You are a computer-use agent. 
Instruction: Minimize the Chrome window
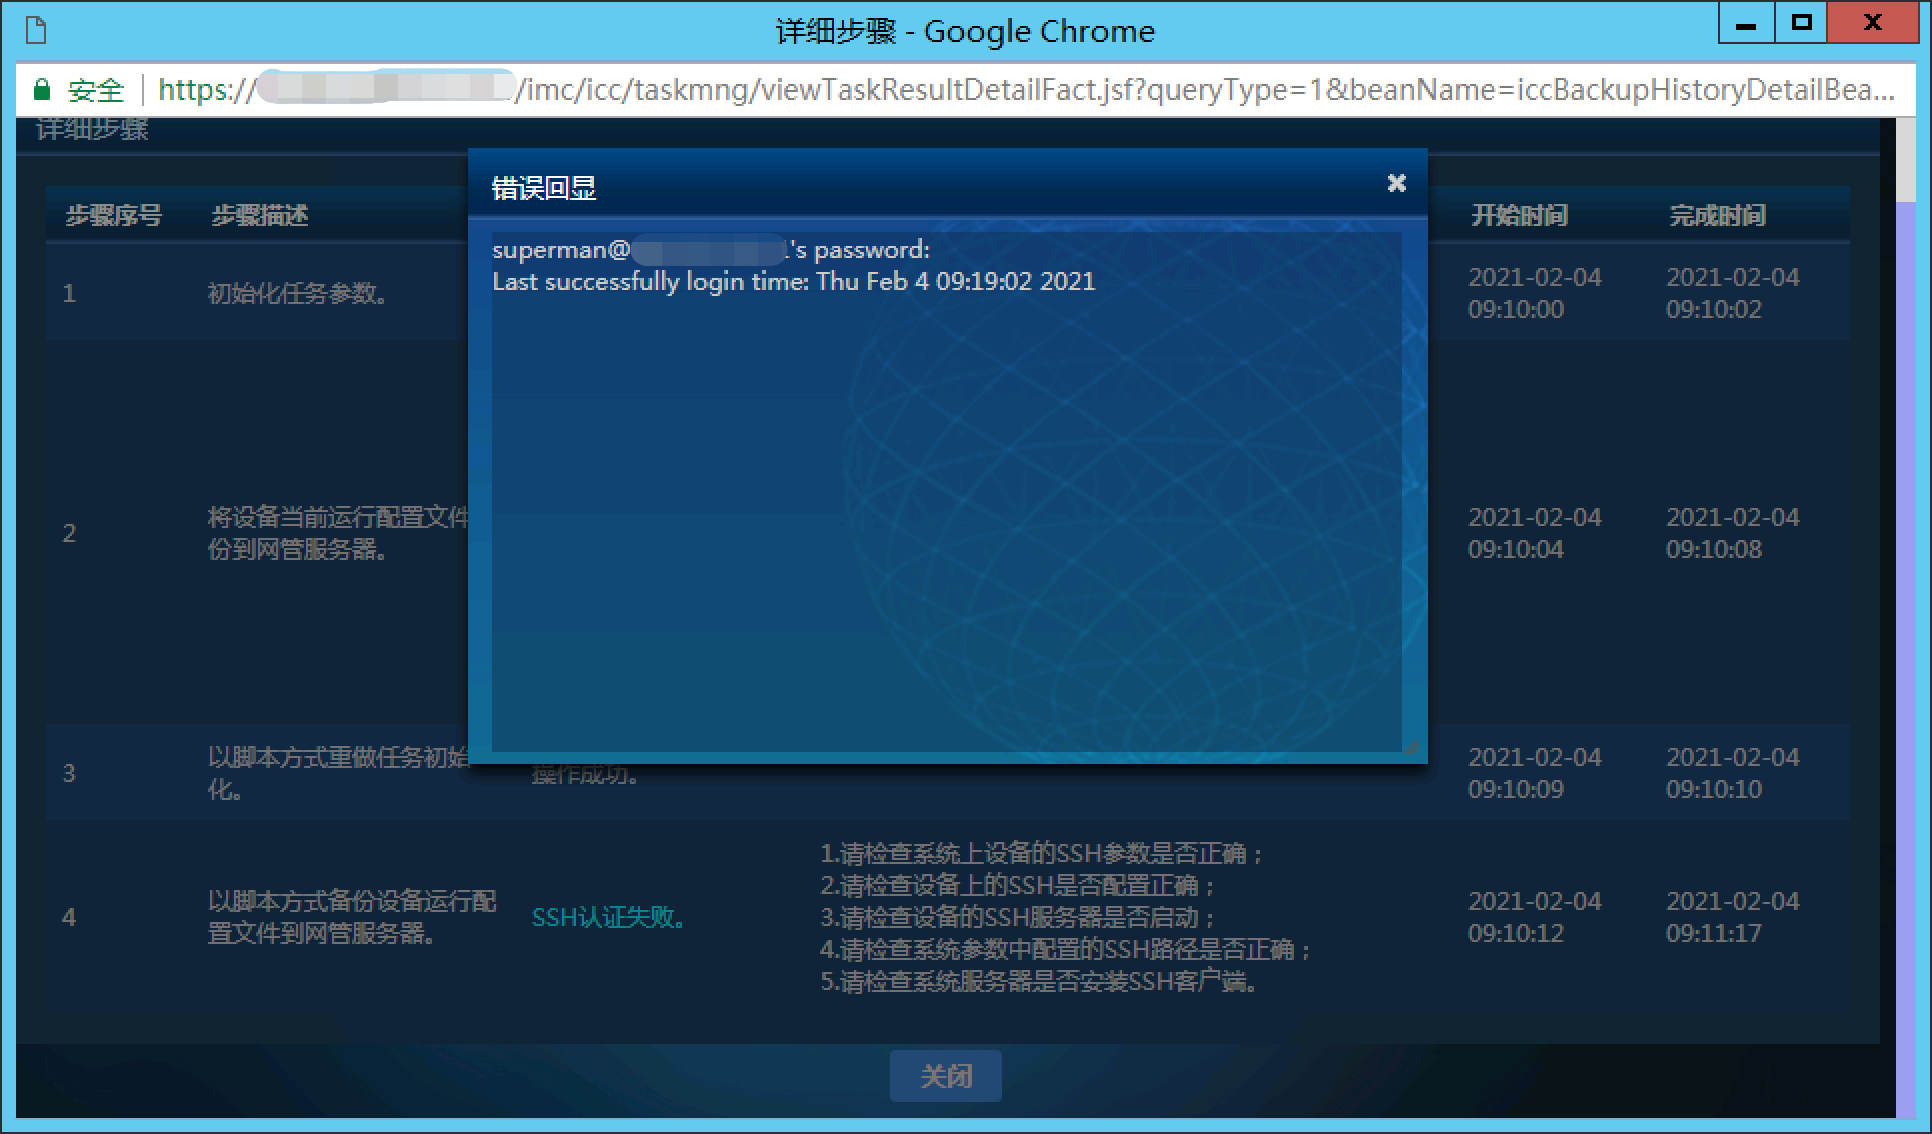click(x=1746, y=24)
